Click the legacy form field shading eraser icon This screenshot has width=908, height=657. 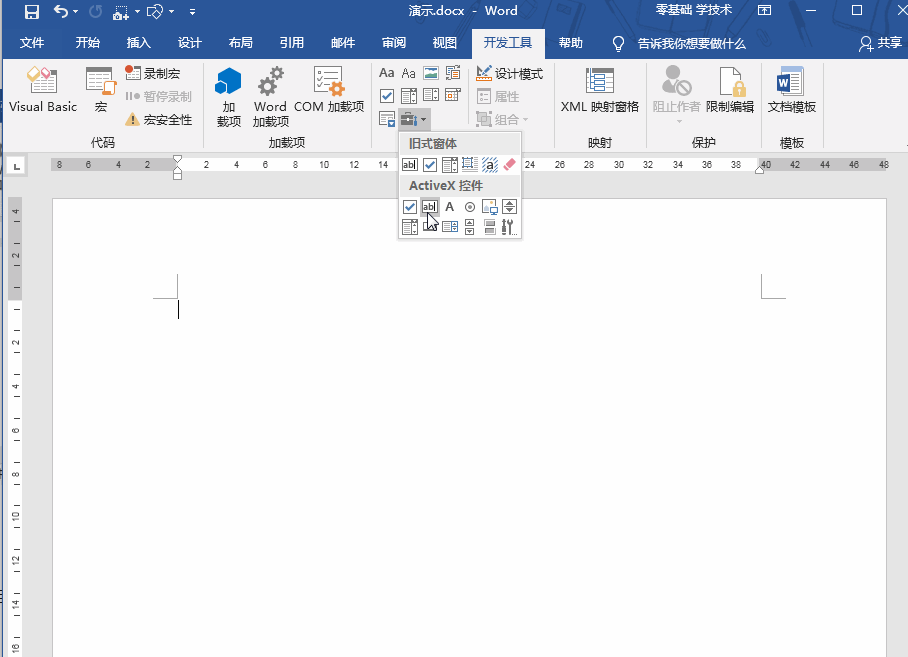coord(508,164)
